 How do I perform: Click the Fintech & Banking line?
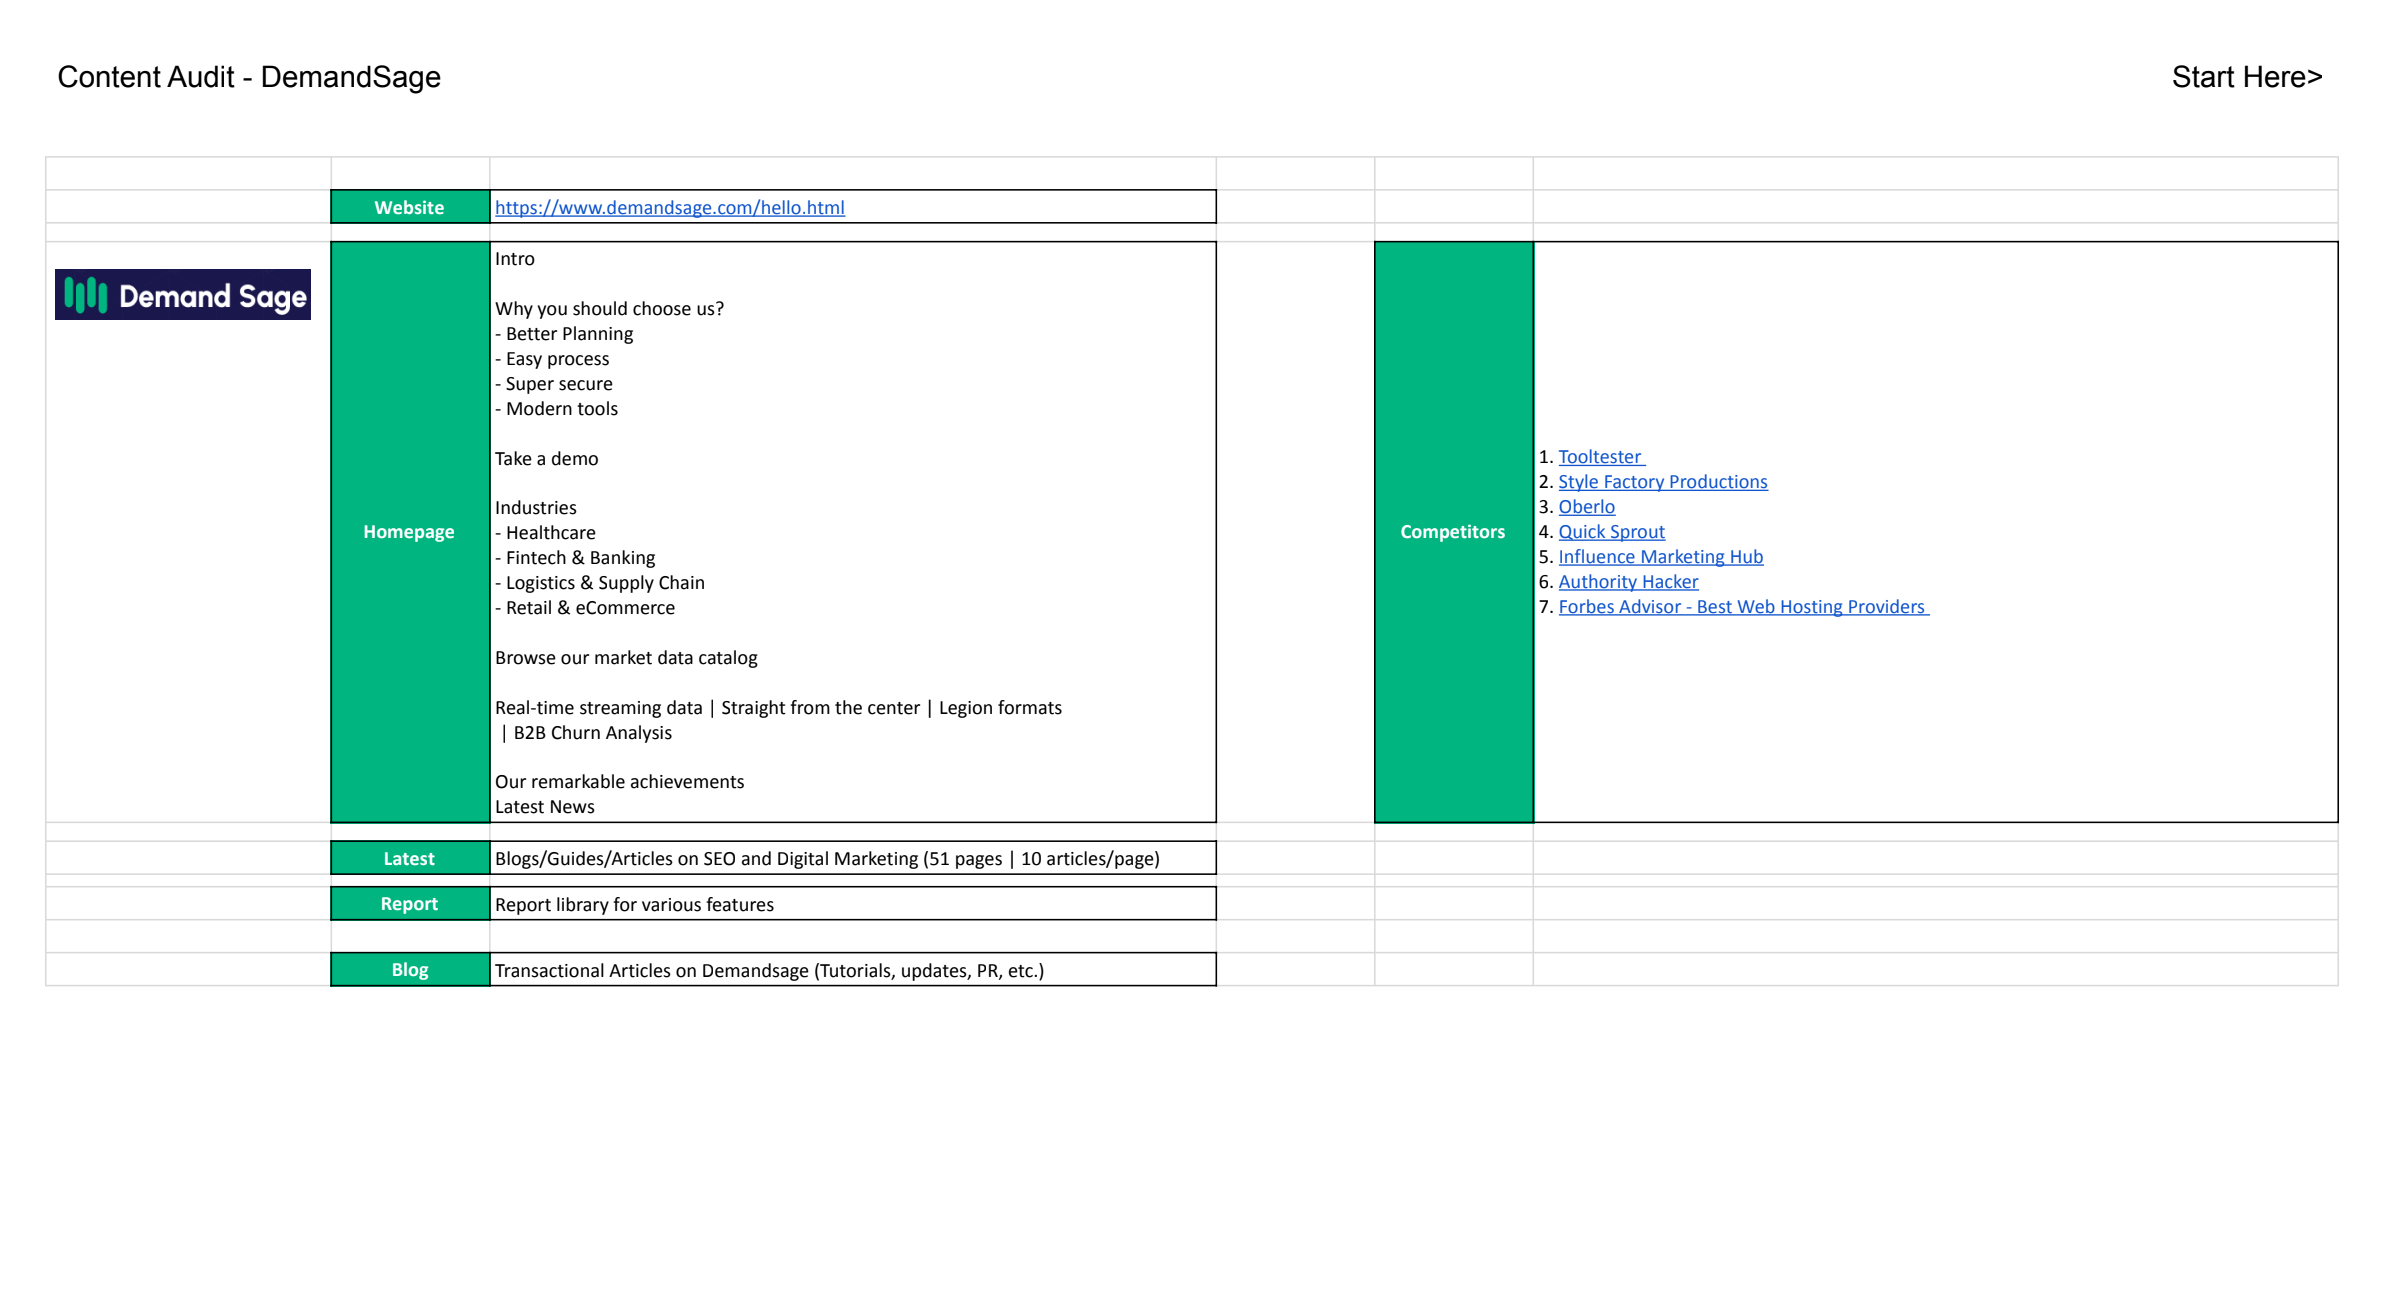click(575, 558)
